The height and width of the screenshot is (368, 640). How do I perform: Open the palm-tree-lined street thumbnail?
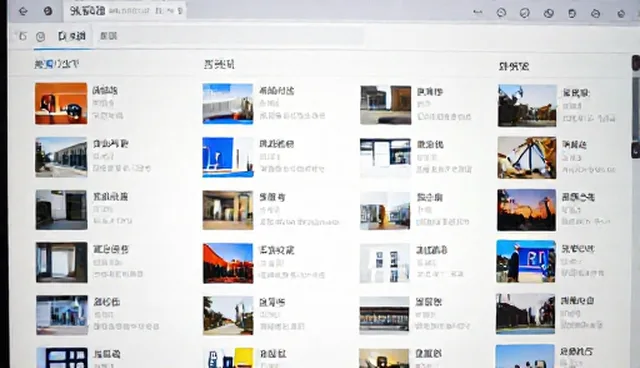[228, 315]
